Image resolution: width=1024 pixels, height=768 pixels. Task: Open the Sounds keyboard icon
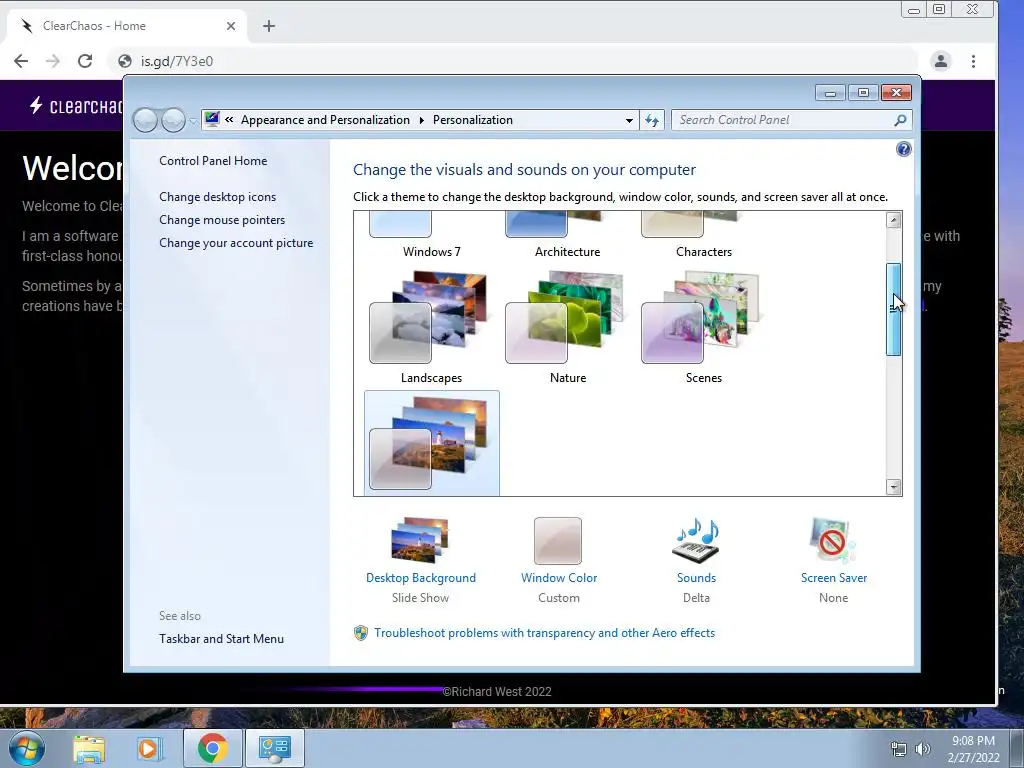696,540
